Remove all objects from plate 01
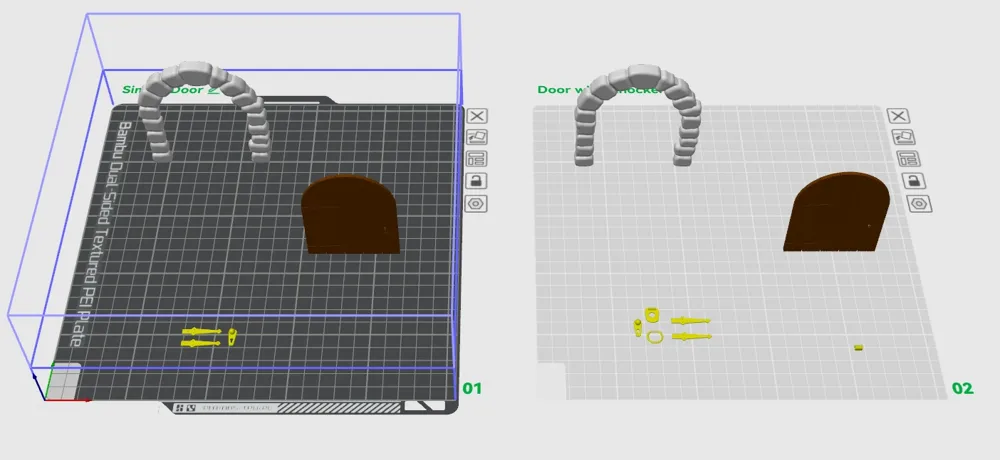 pyautogui.click(x=477, y=116)
